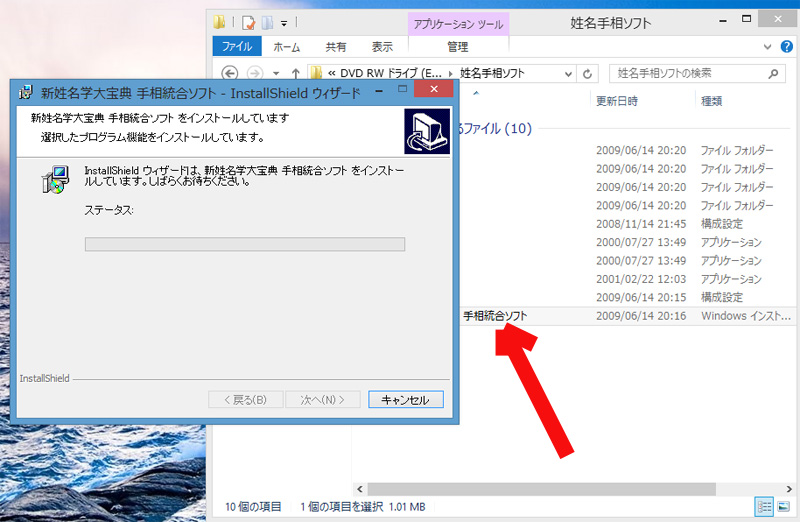Expand the Explorer ribbon chevron
The height and width of the screenshot is (522, 800).
pyautogui.click(x=767, y=47)
